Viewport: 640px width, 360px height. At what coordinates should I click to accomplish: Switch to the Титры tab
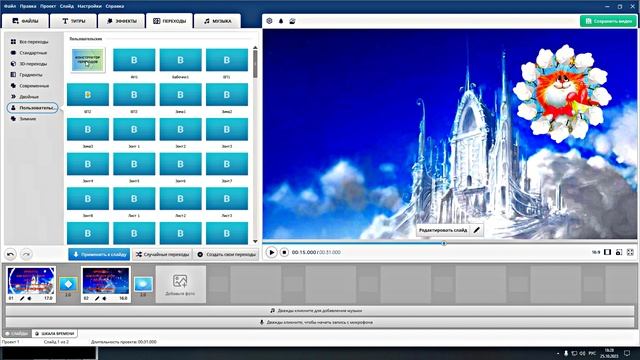73,21
